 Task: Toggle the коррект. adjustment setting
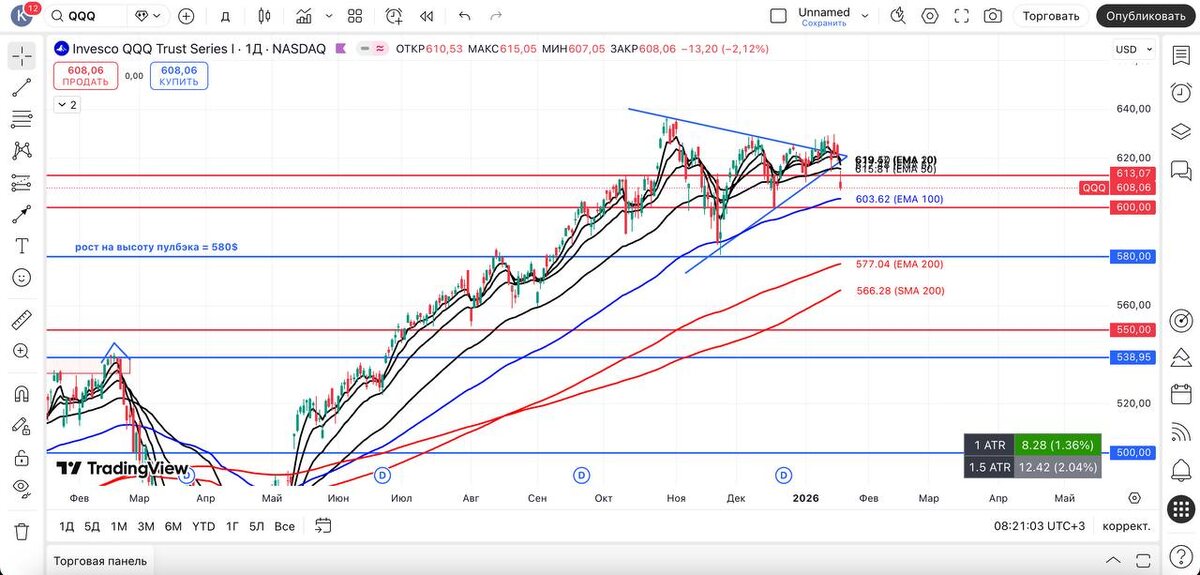click(1126, 526)
